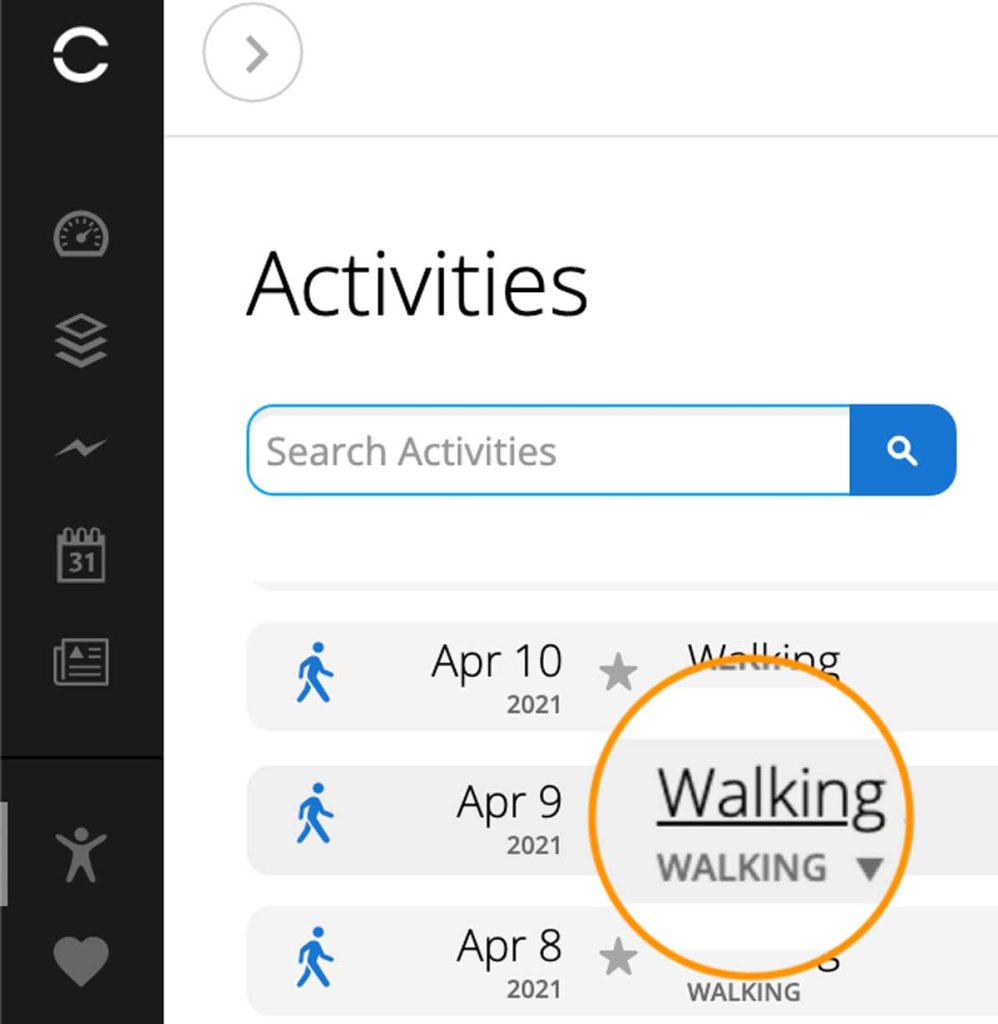
Task: Open the activity pulse sidebar icon
Action: pyautogui.click(x=80, y=448)
